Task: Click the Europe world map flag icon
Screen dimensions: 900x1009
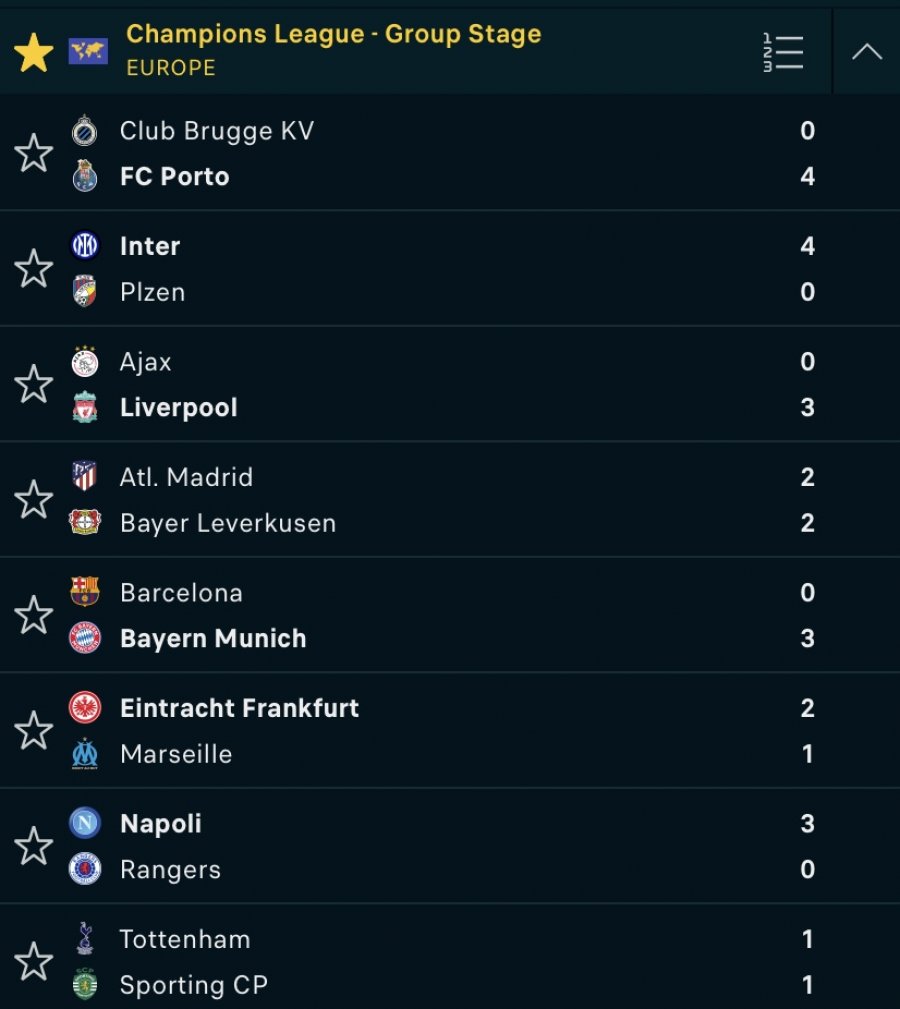Action: tap(88, 51)
